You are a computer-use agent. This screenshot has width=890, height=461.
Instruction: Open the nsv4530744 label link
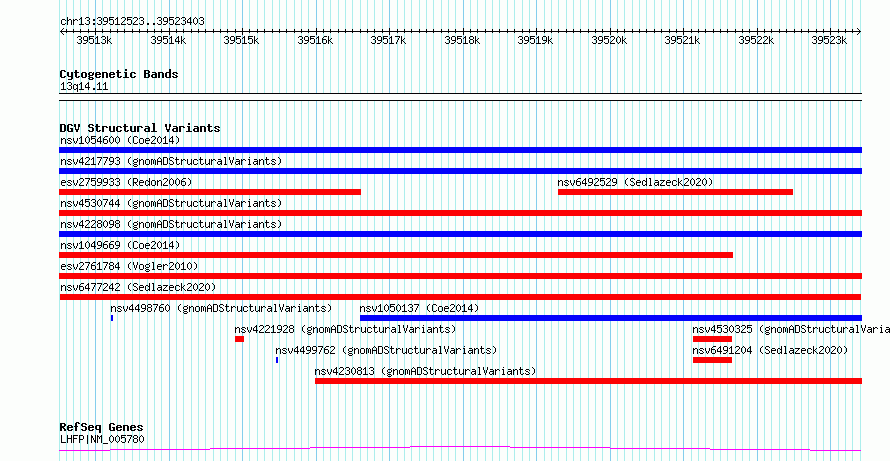171,203
